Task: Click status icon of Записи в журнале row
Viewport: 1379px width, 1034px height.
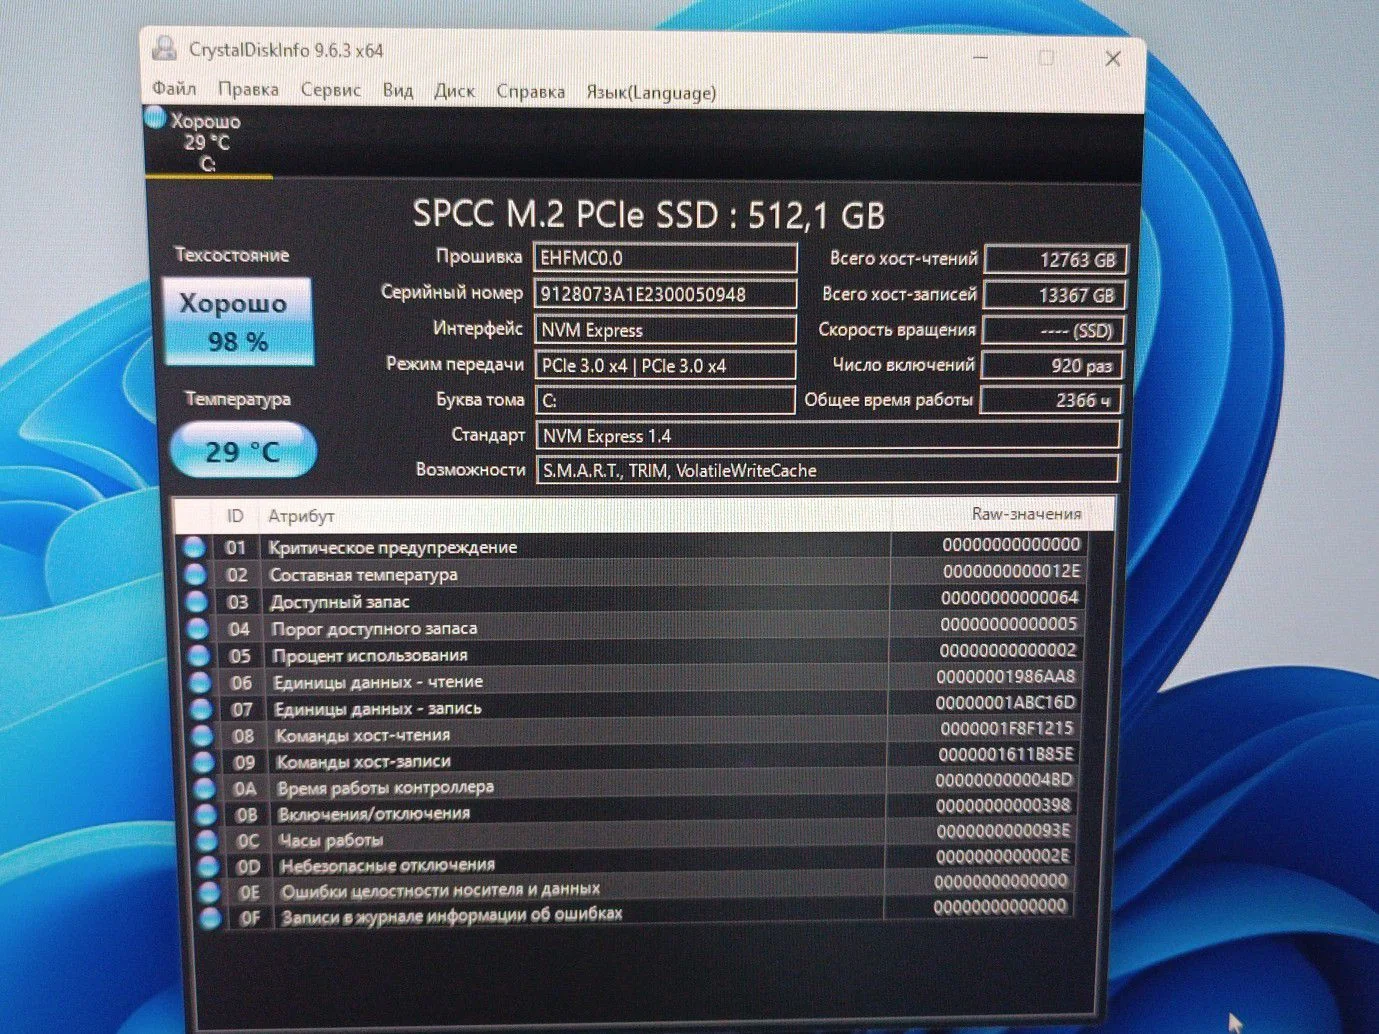Action: [x=210, y=918]
